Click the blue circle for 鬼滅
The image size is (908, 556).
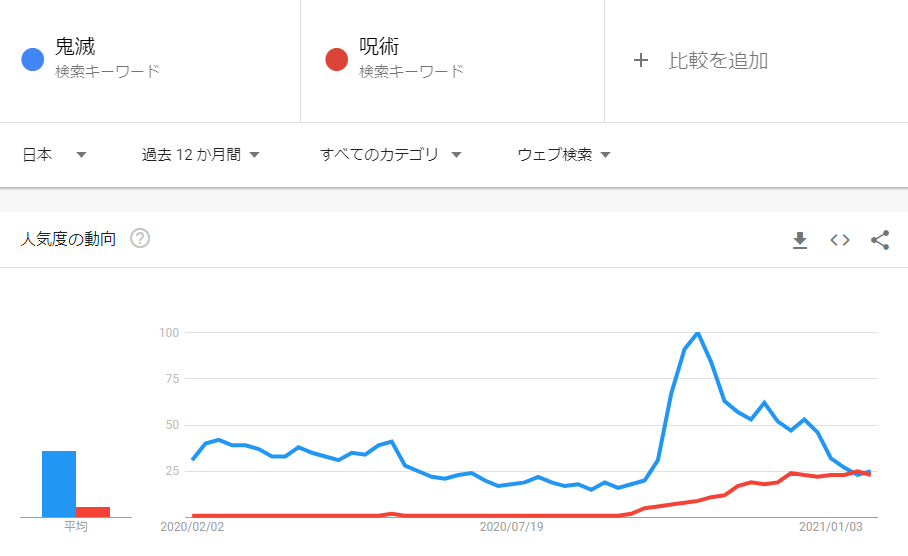click(32, 60)
